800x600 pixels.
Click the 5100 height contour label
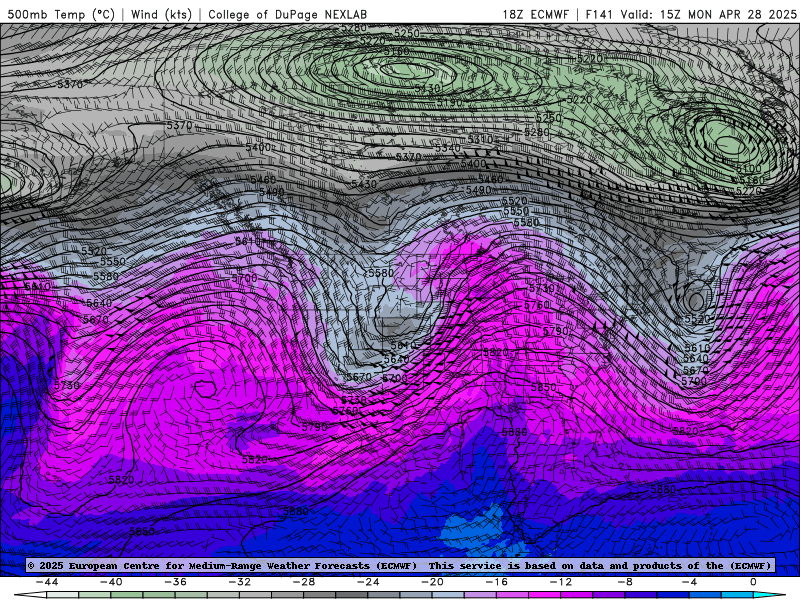tap(748, 168)
